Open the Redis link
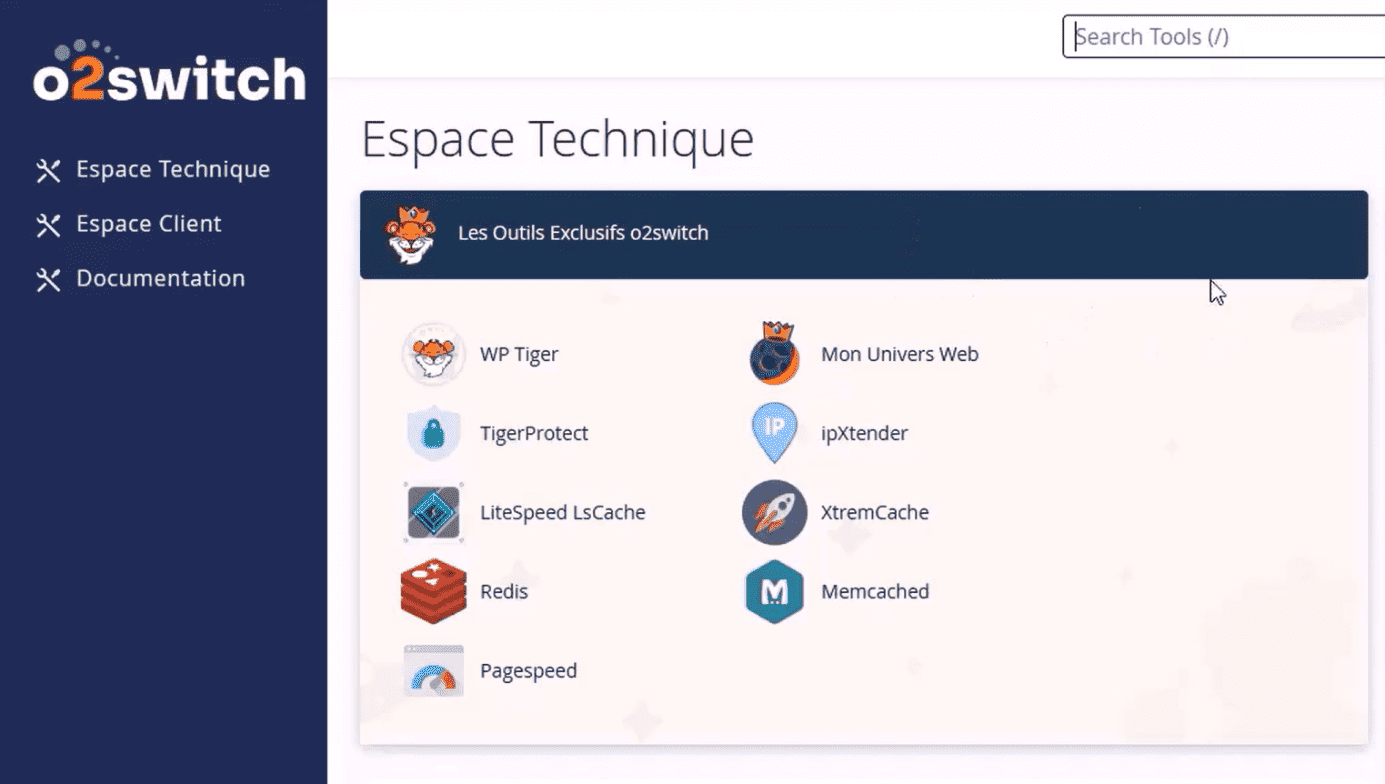Viewport: 1385px width, 784px height. pos(504,591)
